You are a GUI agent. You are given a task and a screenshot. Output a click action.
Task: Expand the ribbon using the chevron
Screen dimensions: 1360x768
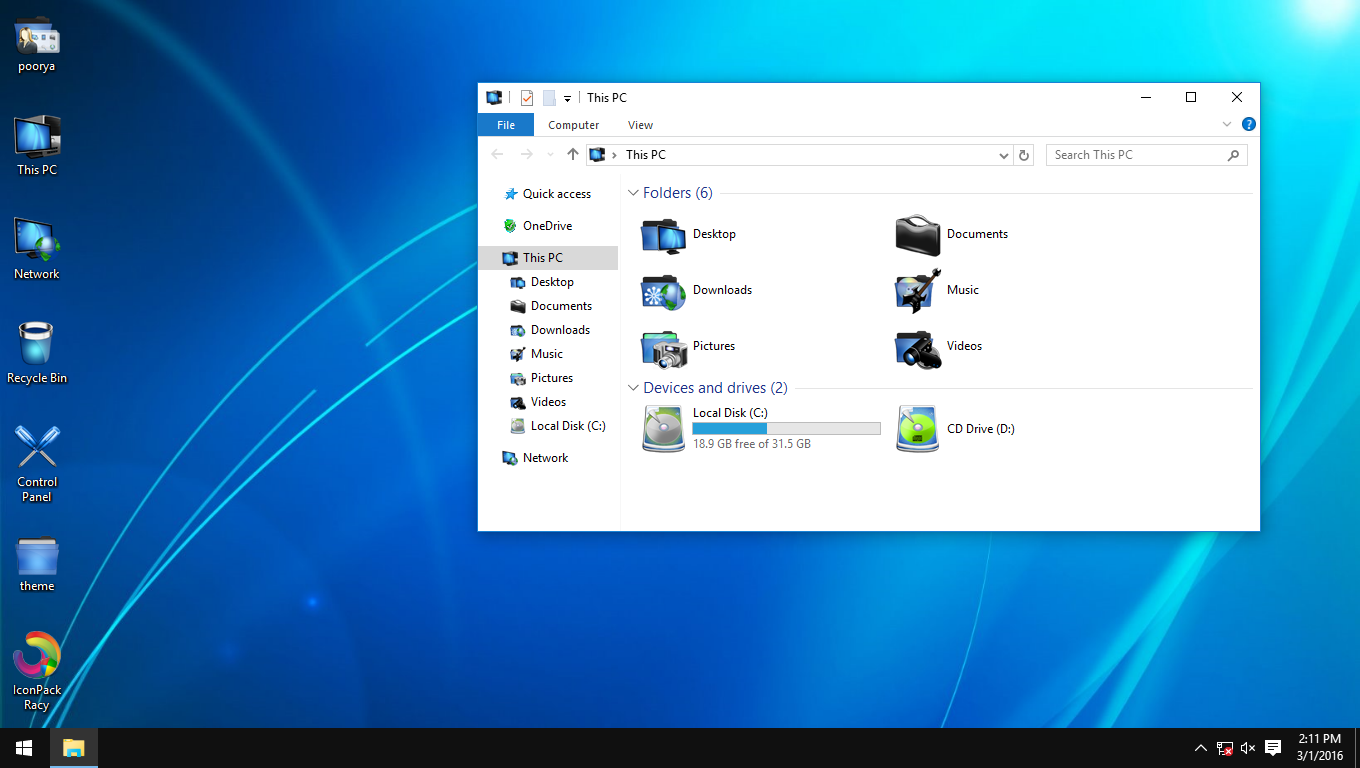[1227, 124]
